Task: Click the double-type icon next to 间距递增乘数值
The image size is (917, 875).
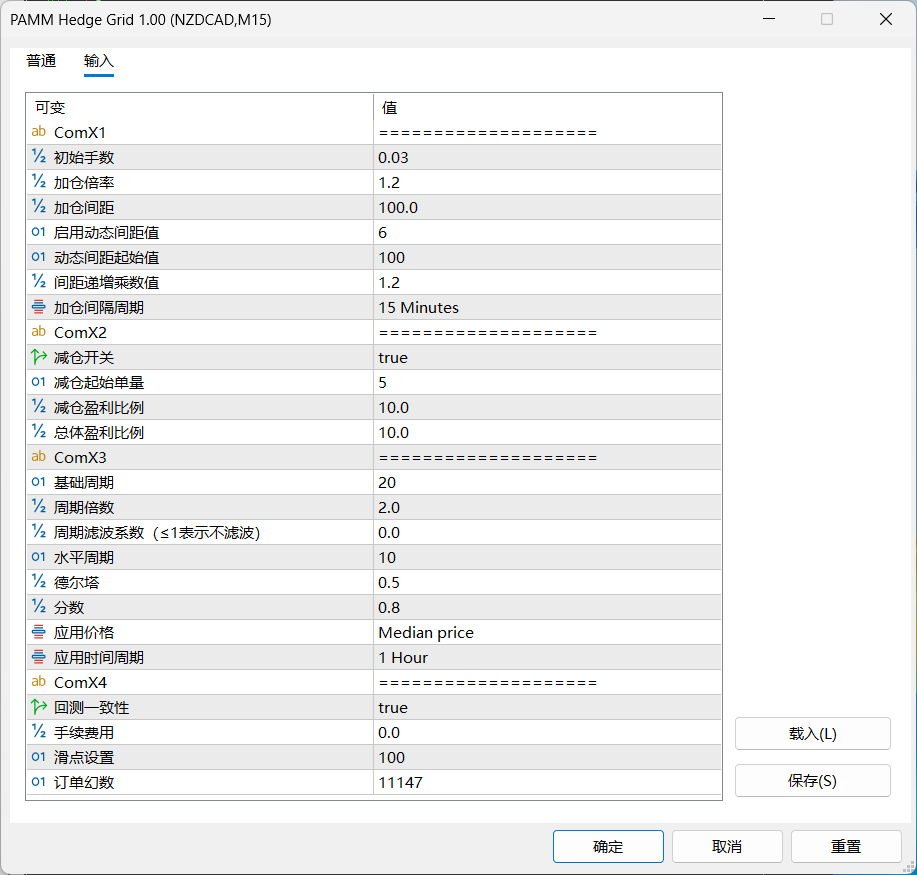Action: tap(39, 282)
